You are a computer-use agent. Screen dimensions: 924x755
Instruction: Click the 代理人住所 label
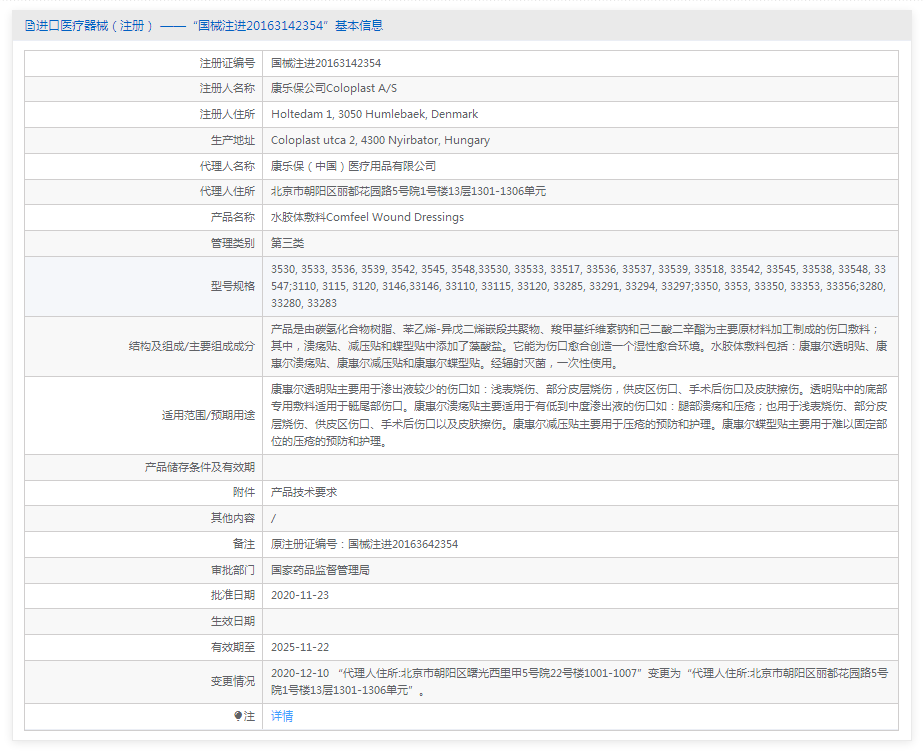[x=227, y=192]
